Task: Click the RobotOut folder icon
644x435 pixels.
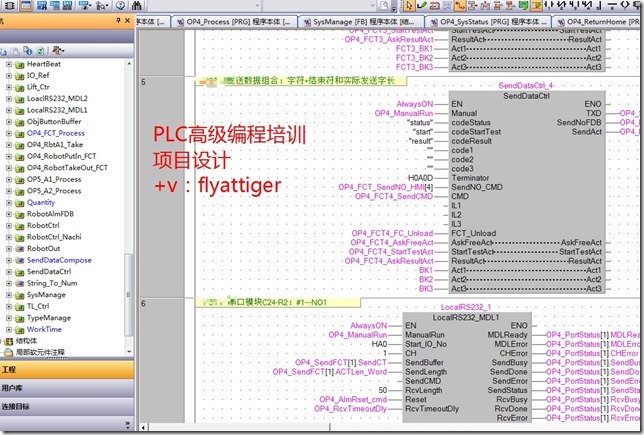Action: (19, 249)
